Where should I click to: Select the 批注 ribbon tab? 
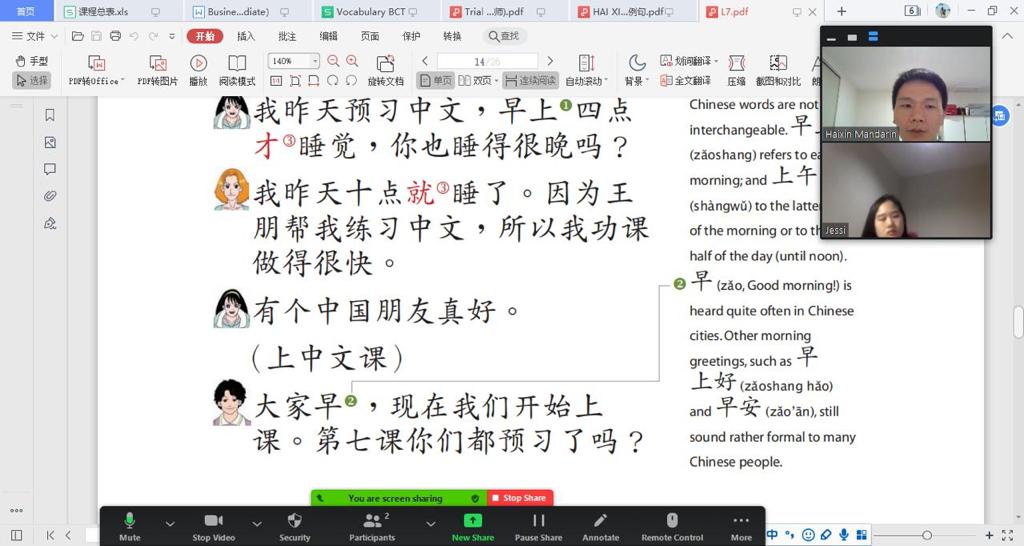tap(287, 36)
